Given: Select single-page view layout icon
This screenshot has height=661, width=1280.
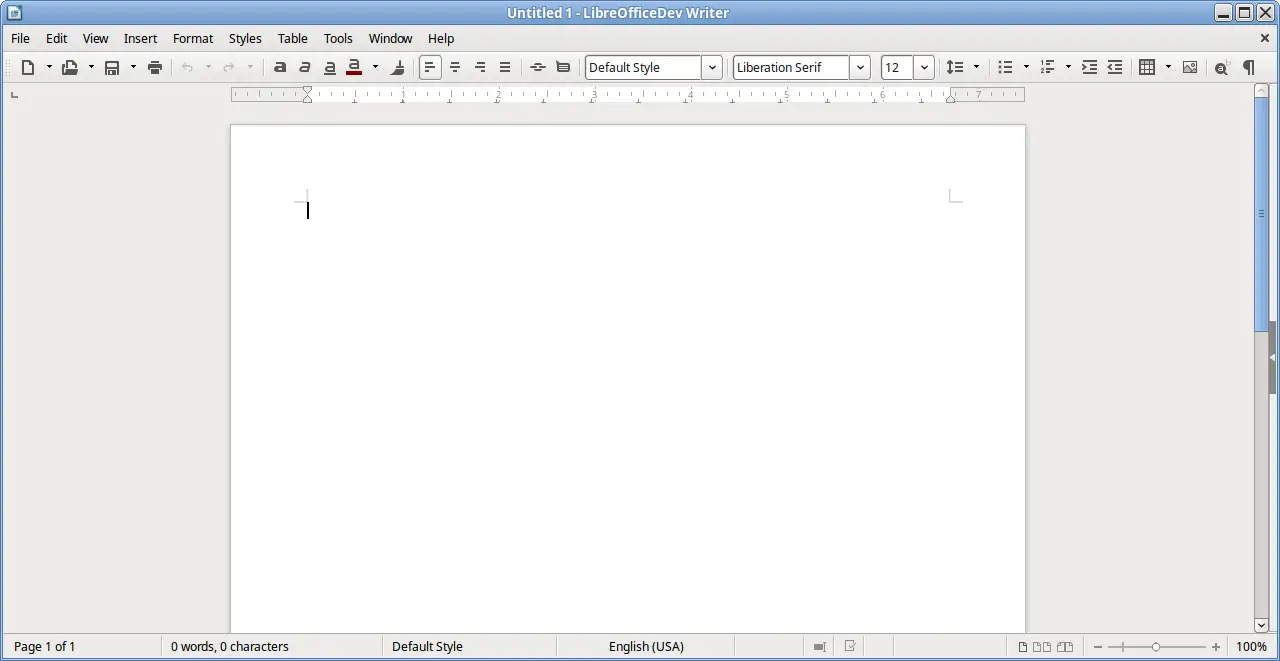Looking at the screenshot, I should 1023,646.
